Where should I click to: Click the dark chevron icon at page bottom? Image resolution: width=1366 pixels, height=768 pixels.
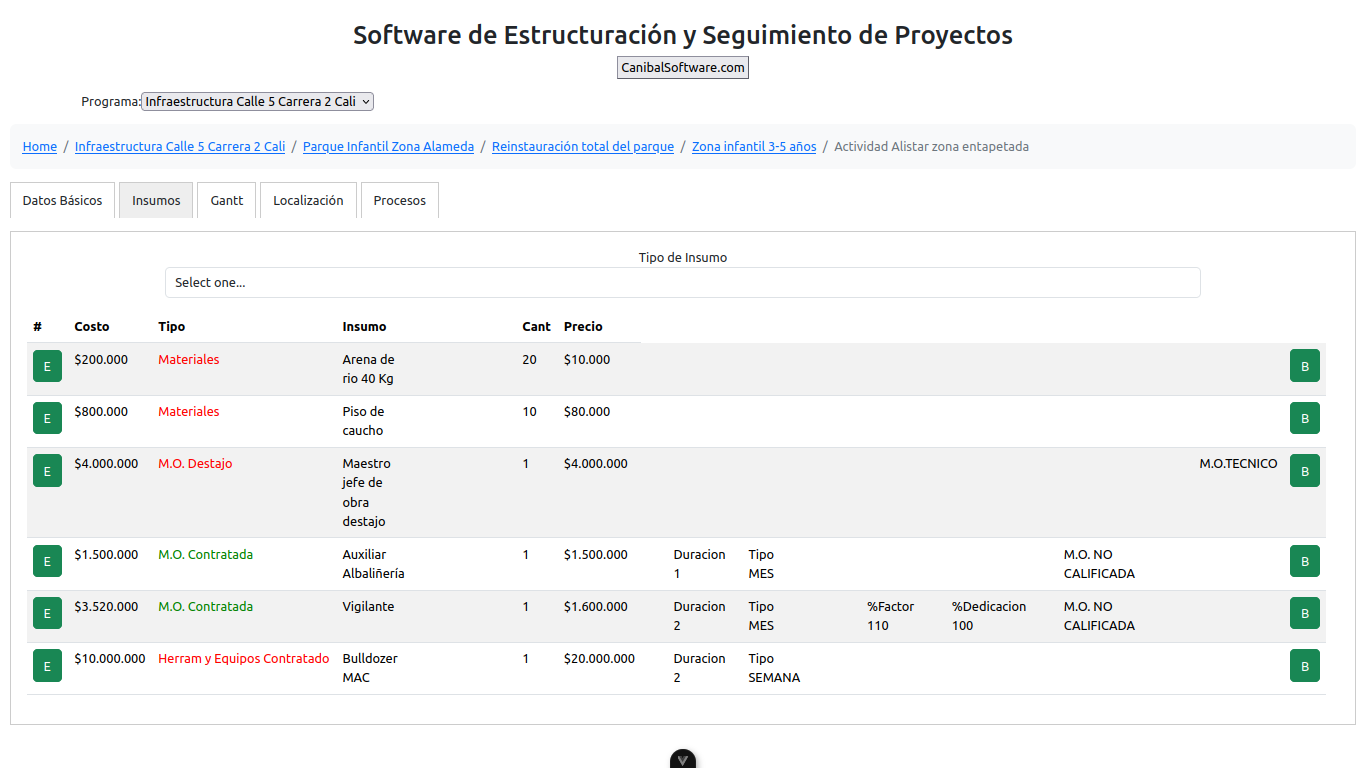point(683,760)
